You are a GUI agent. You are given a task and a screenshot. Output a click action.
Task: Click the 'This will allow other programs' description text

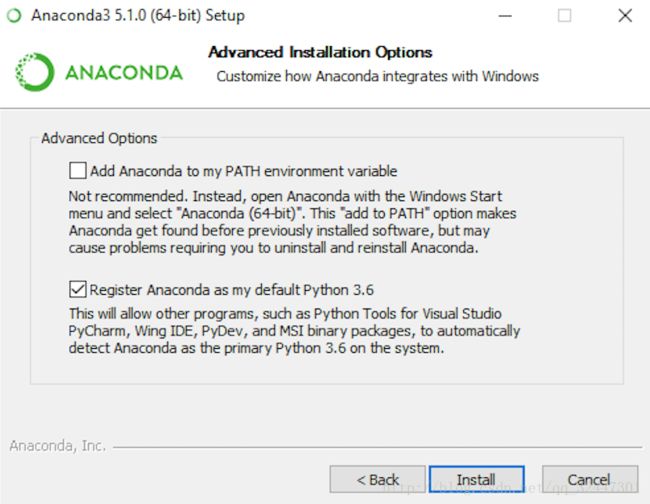294,331
